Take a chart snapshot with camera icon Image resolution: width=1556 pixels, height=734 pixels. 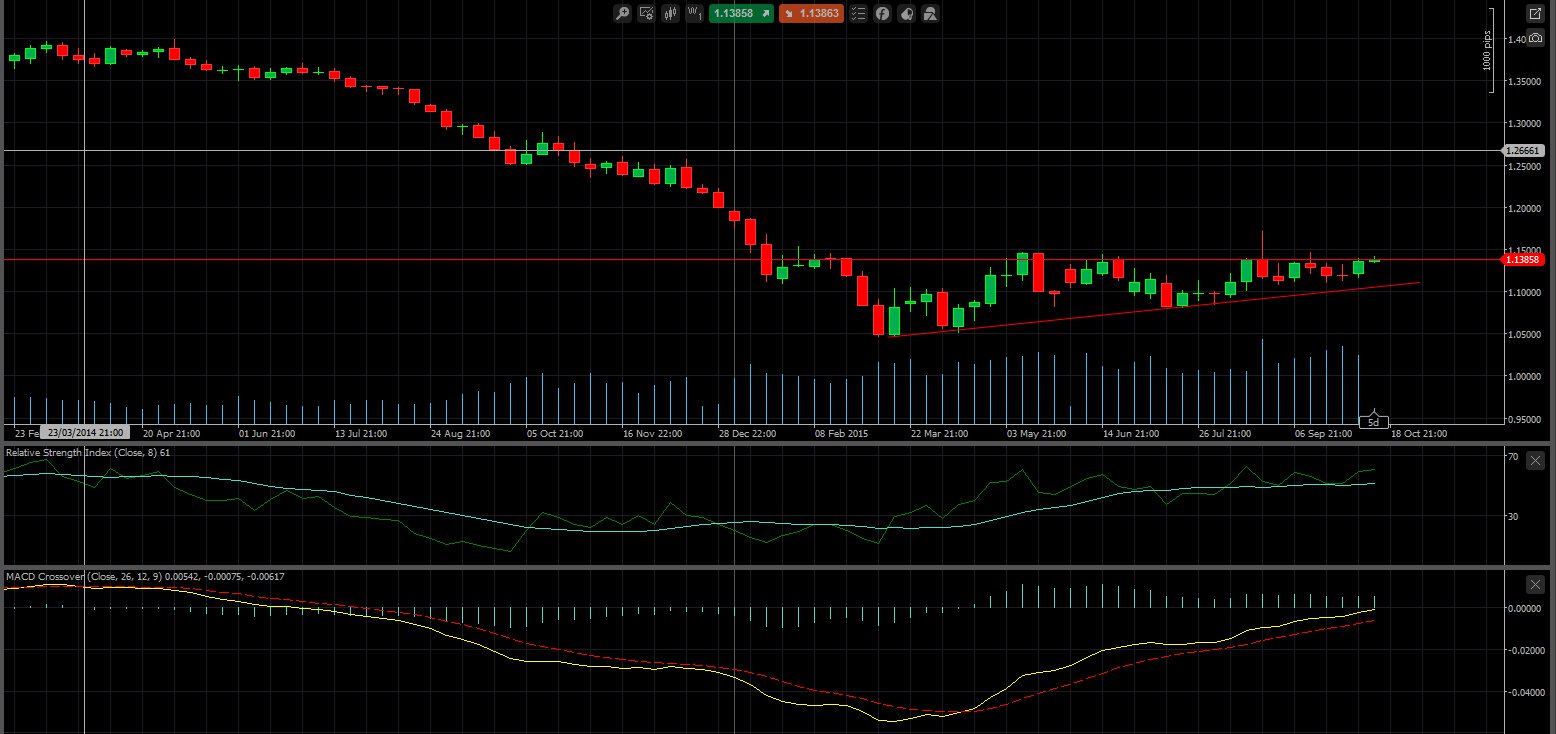pos(1535,38)
